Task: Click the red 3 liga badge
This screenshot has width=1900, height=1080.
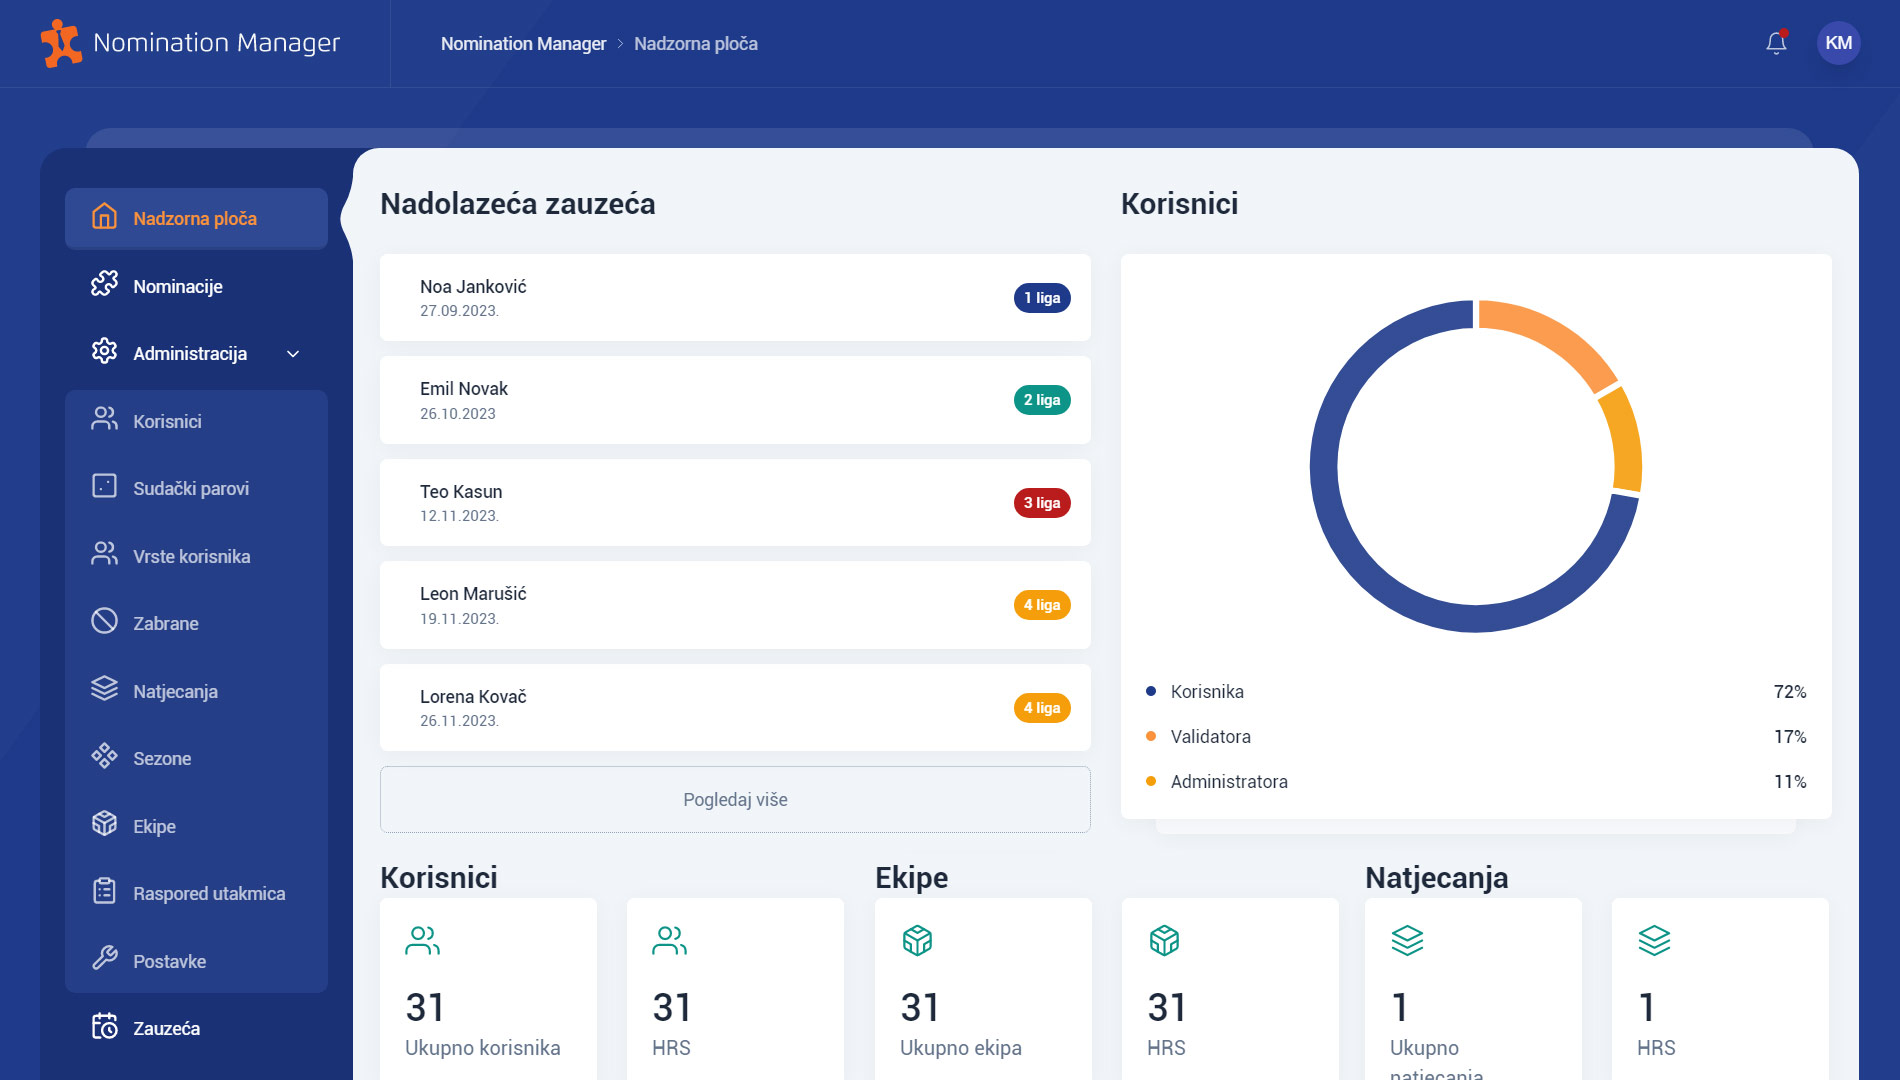Action: tap(1041, 503)
